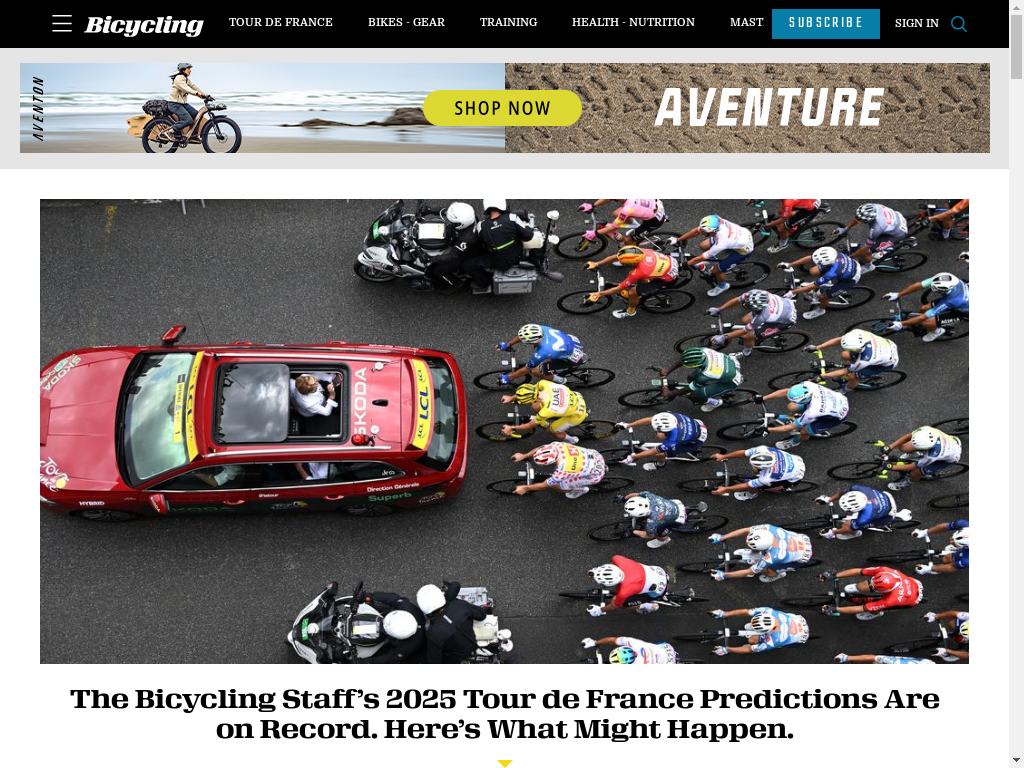Viewport: 1024px width, 768px height.
Task: Go to the Training section
Action: 508,22
